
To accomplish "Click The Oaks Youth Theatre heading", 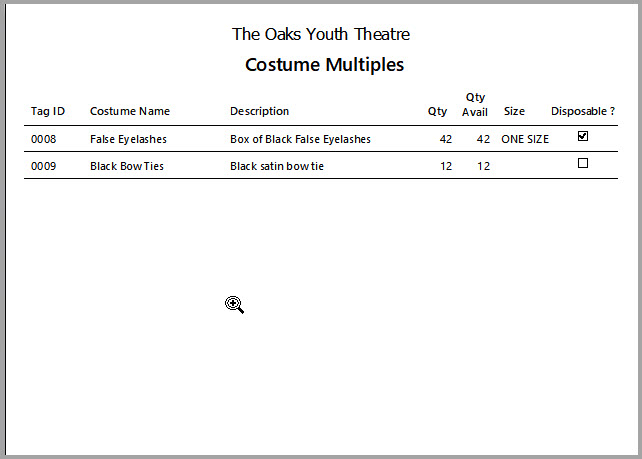I will (321, 34).
